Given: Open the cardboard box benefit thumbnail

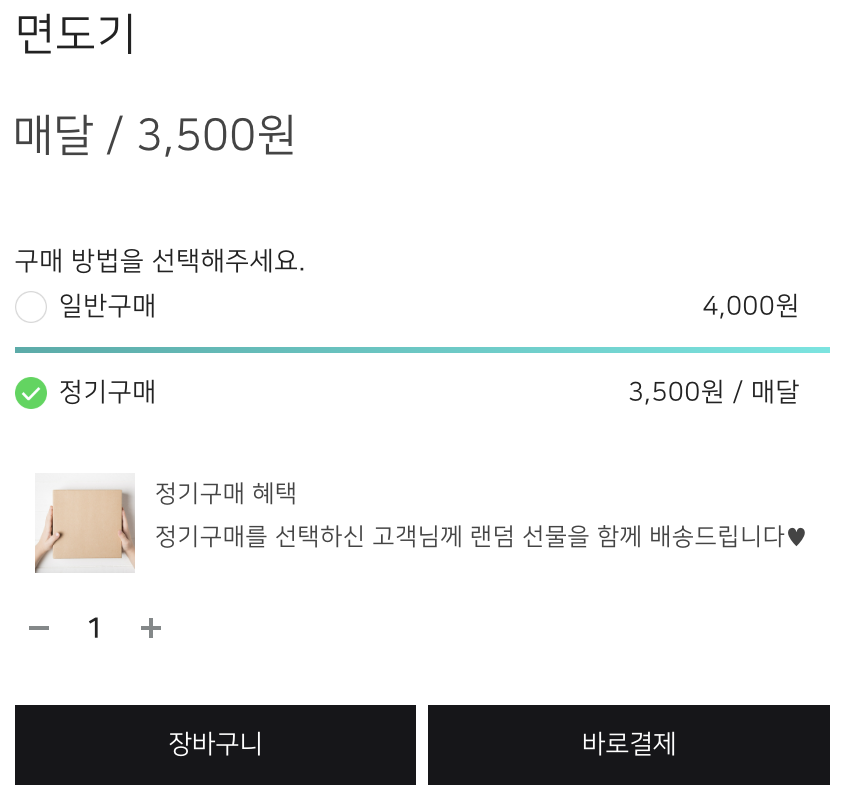Looking at the screenshot, I should (x=85, y=523).
